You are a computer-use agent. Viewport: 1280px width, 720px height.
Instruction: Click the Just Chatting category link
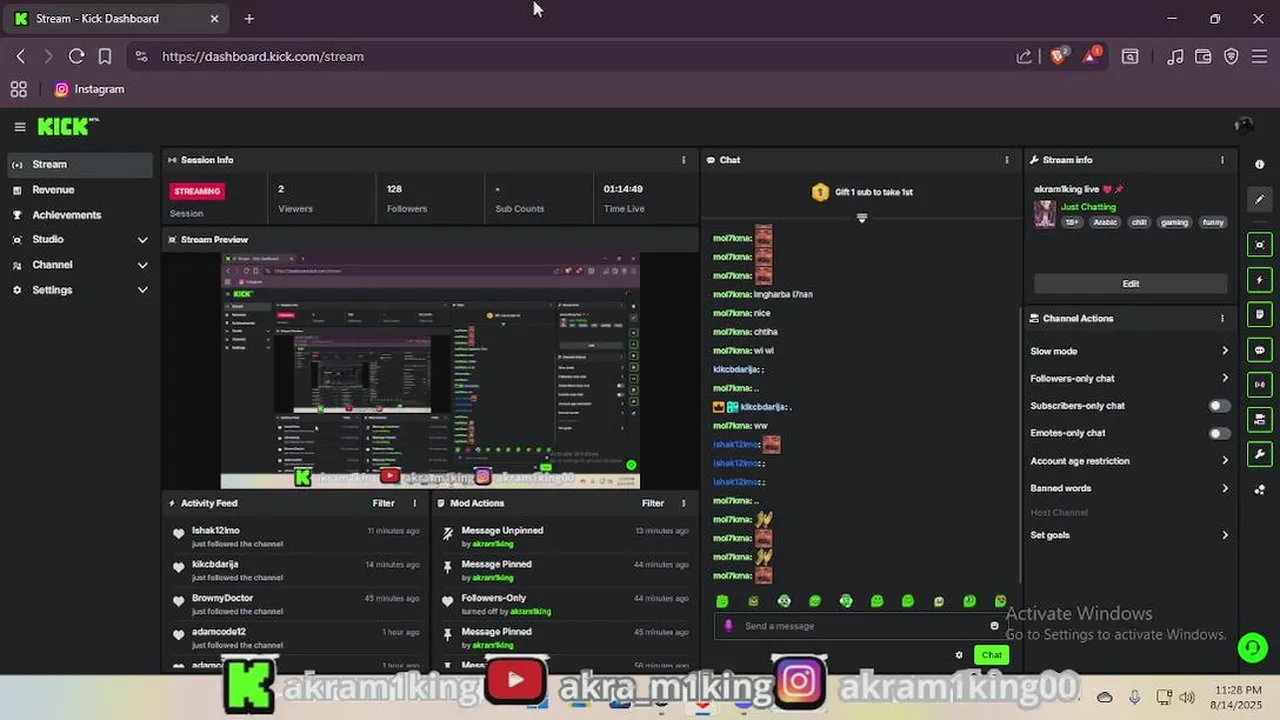point(1088,207)
